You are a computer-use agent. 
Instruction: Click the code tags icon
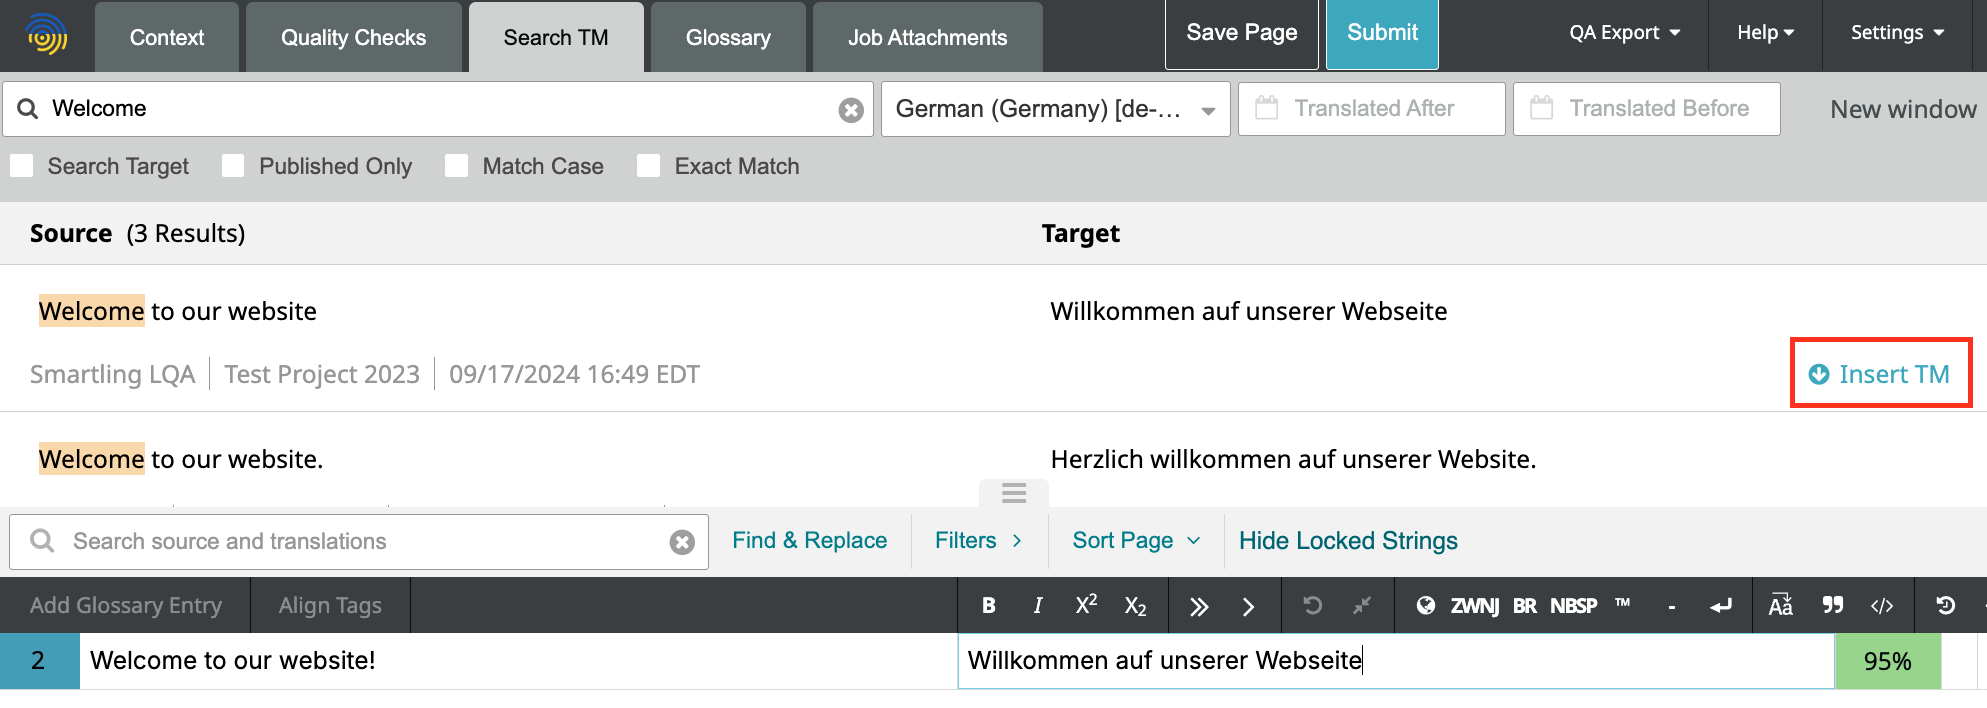pyautogui.click(x=1881, y=605)
